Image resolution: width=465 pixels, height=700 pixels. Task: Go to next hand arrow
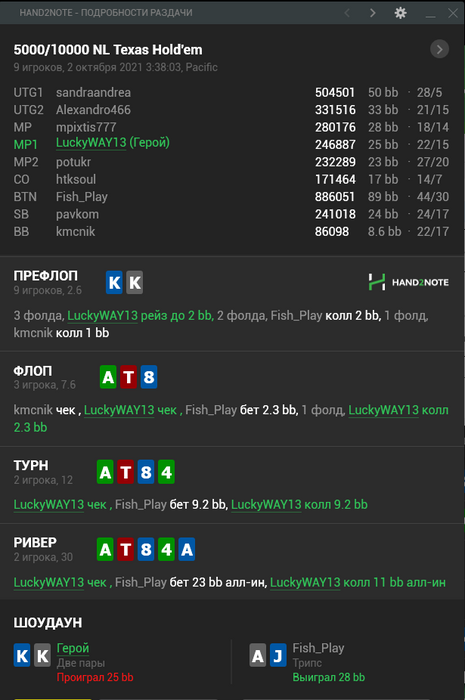373,13
